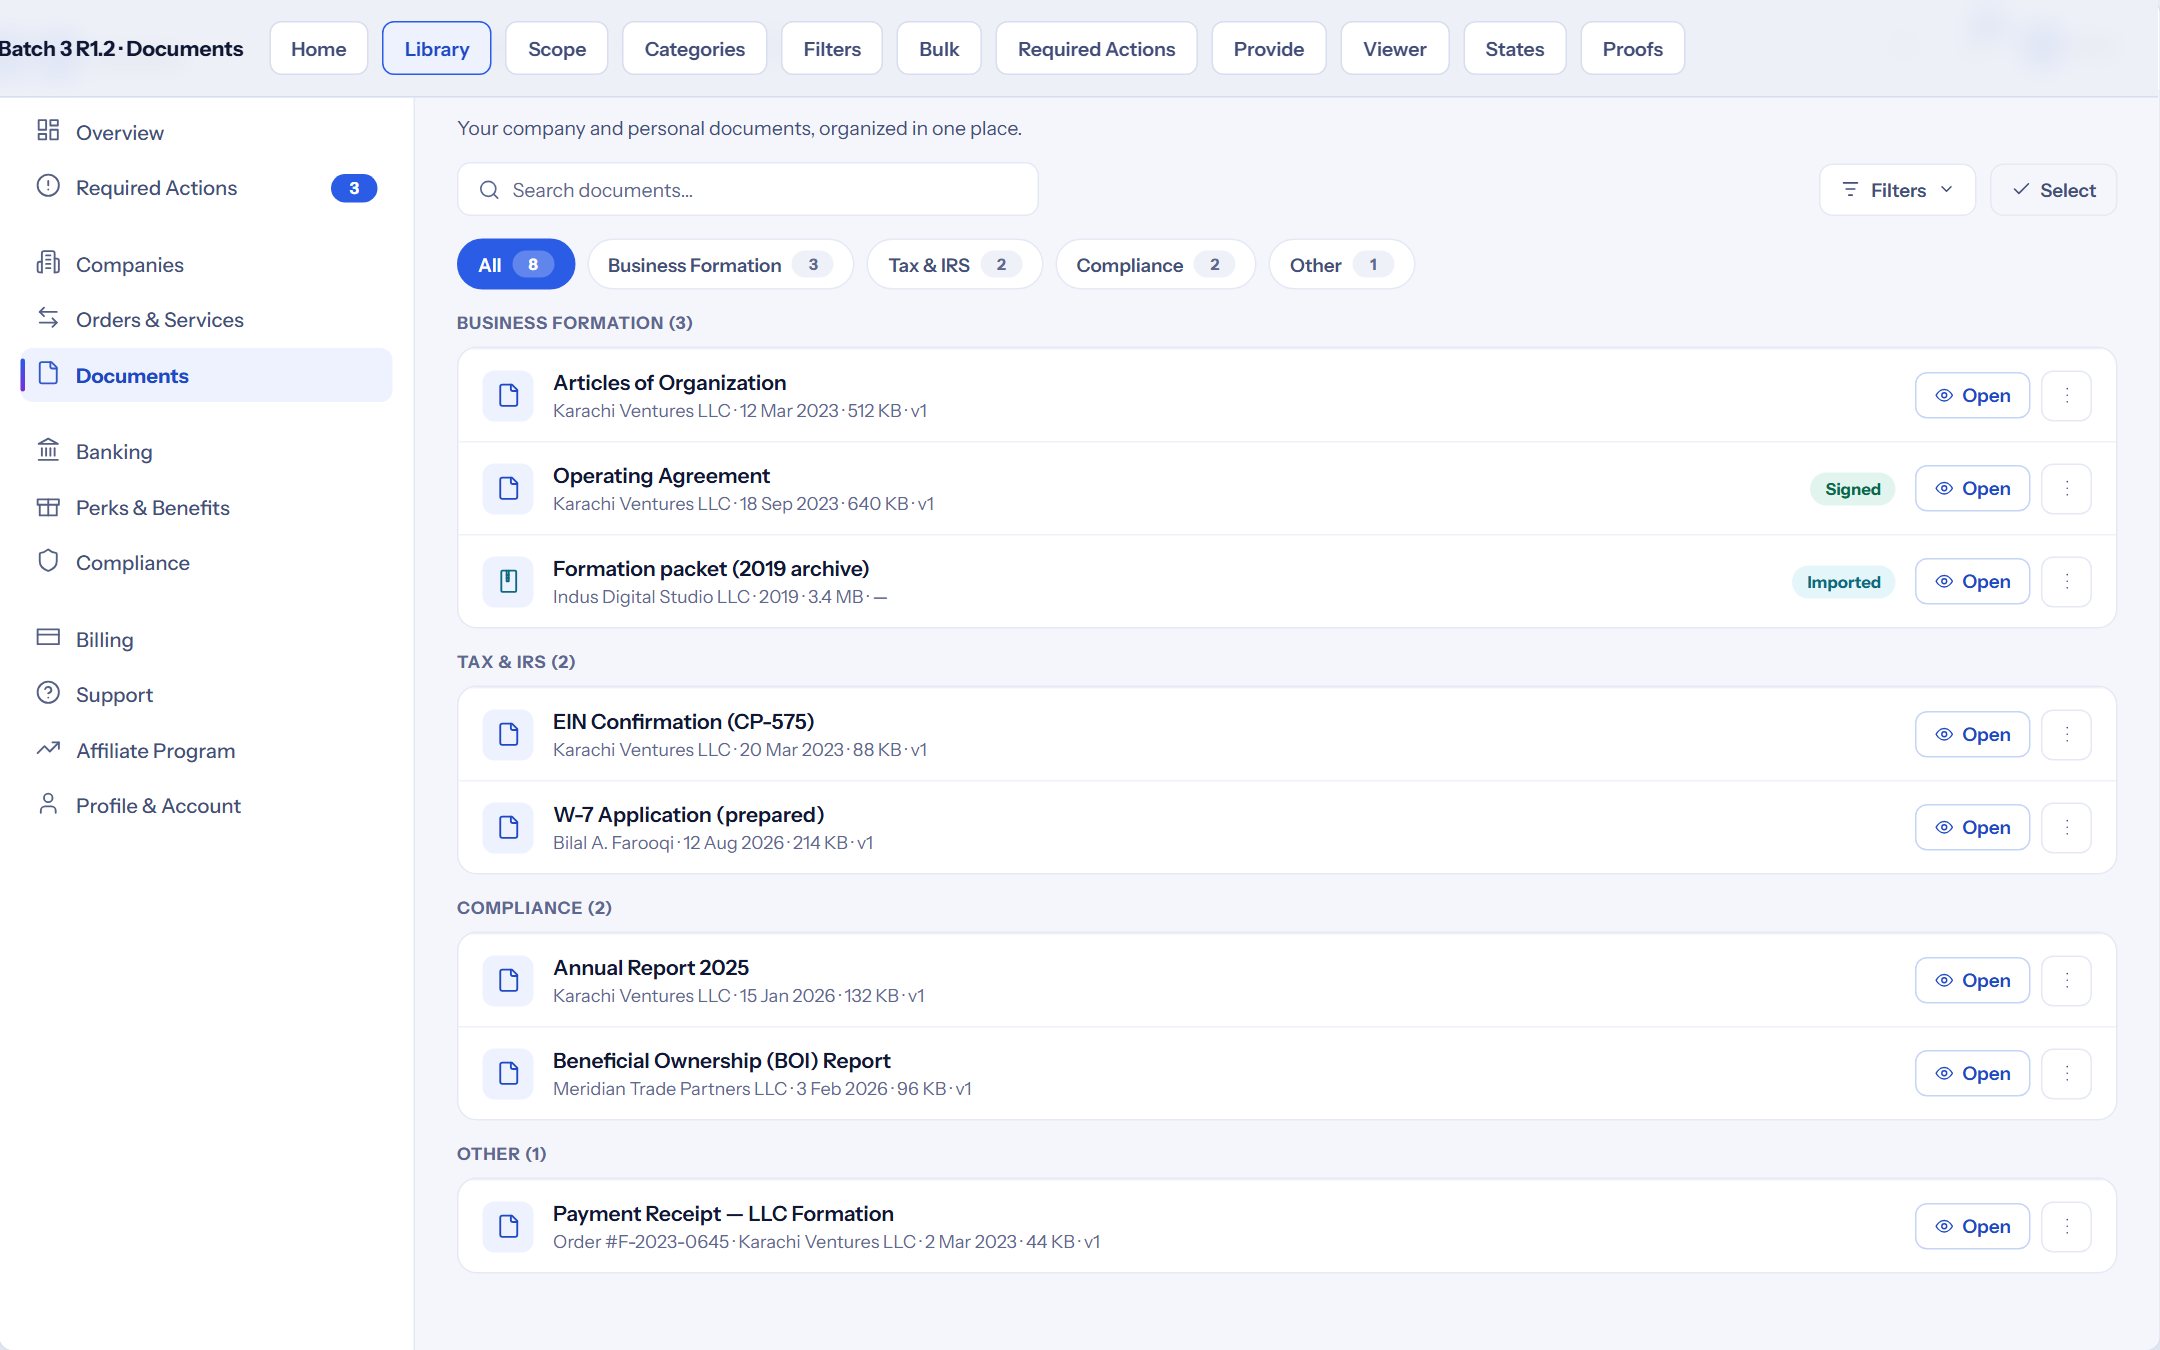
Task: Switch to the Proofs tab
Action: 1632,49
